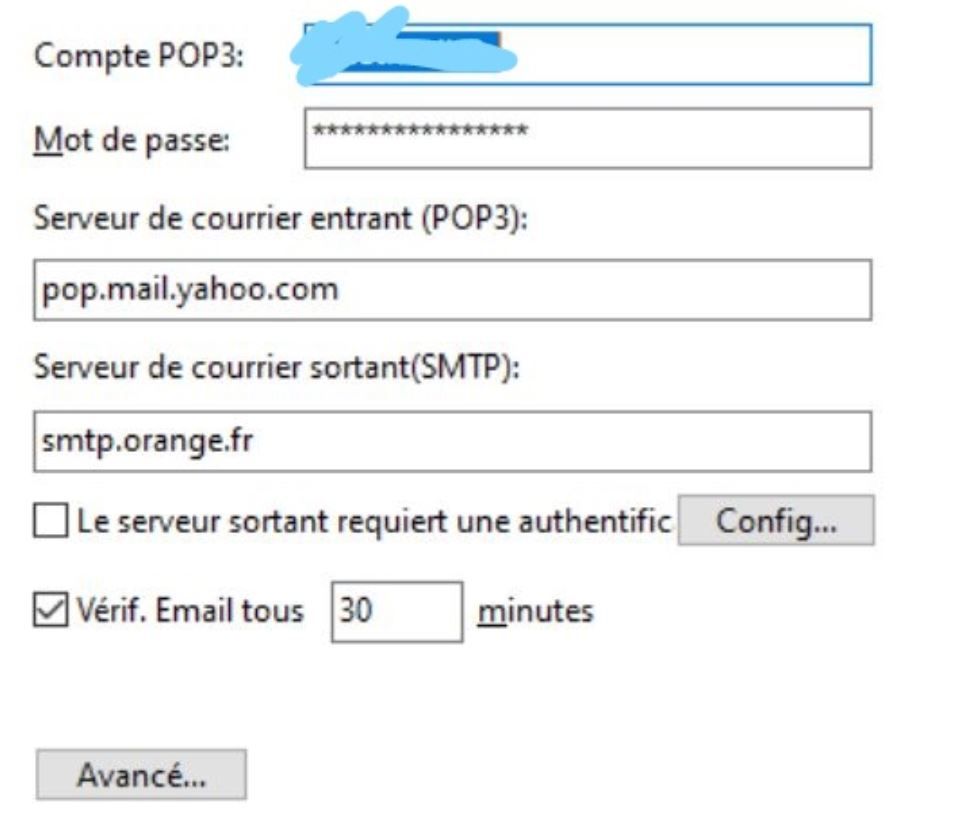Enable outgoing server authentication checkbox
Screen dimensions: 965x817
49,521
